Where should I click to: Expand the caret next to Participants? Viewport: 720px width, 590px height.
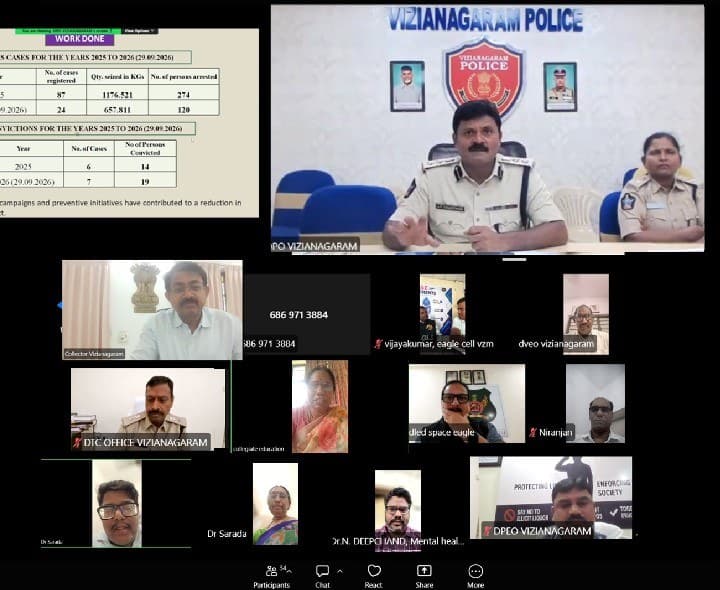click(289, 572)
